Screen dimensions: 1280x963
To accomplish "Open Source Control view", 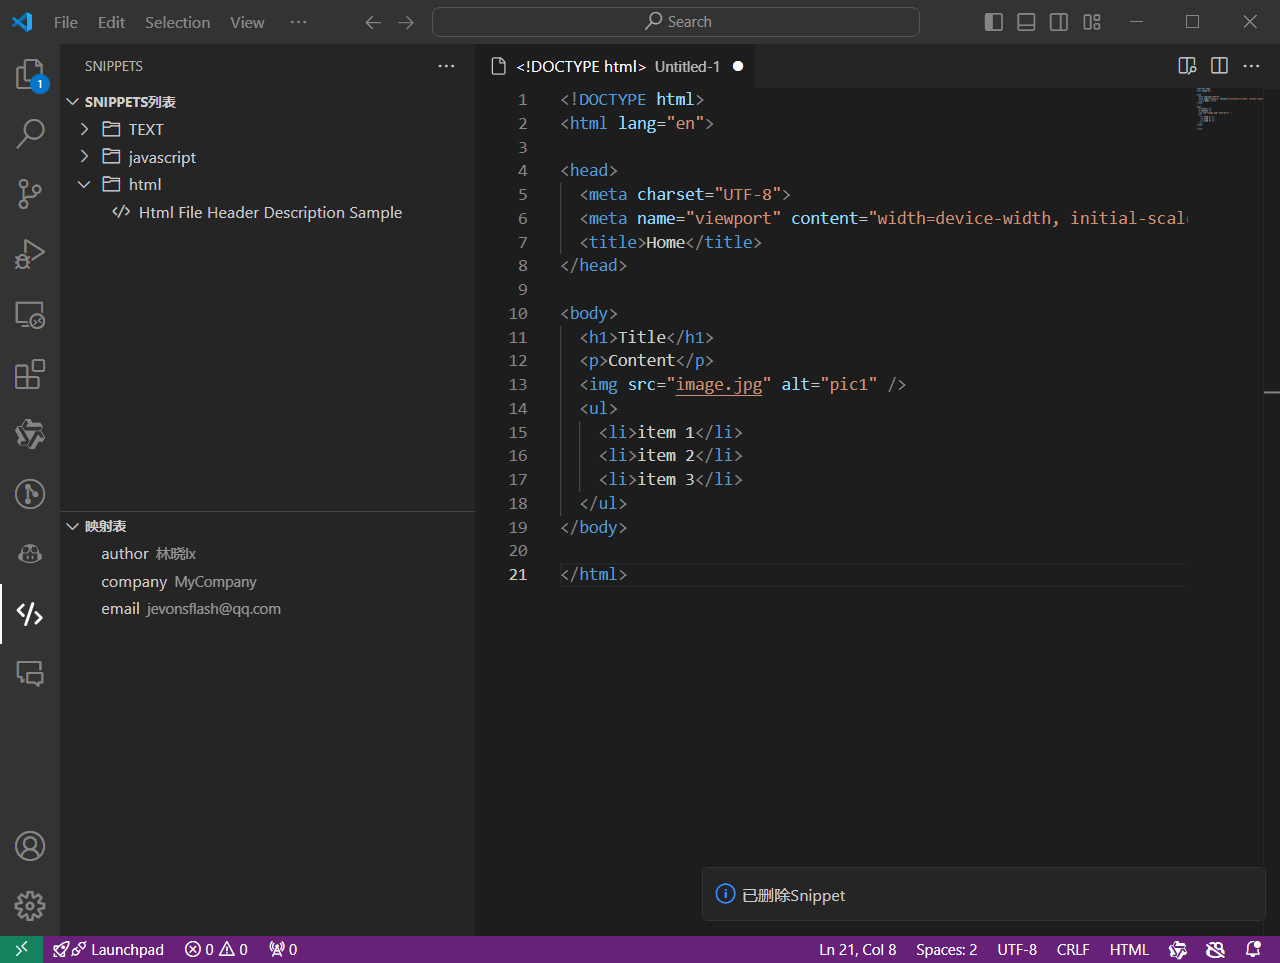I will coord(30,194).
